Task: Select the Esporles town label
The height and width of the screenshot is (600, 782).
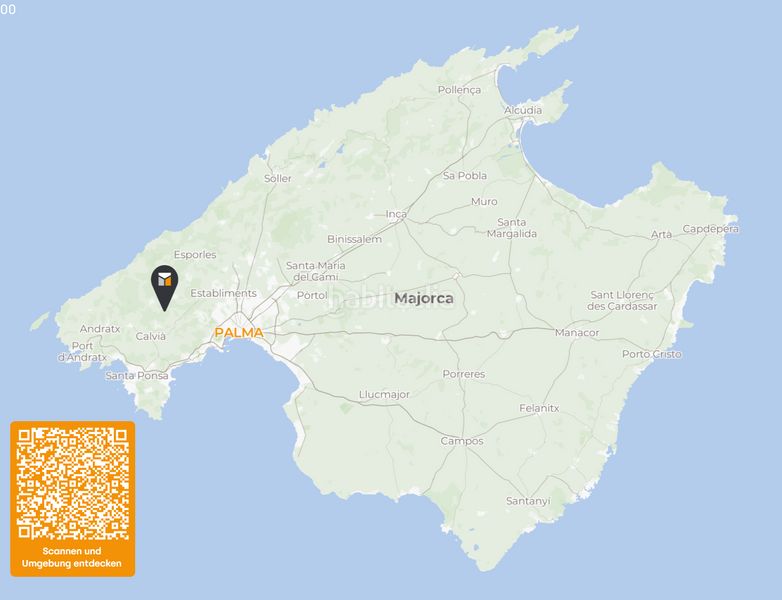Action: coord(195,254)
